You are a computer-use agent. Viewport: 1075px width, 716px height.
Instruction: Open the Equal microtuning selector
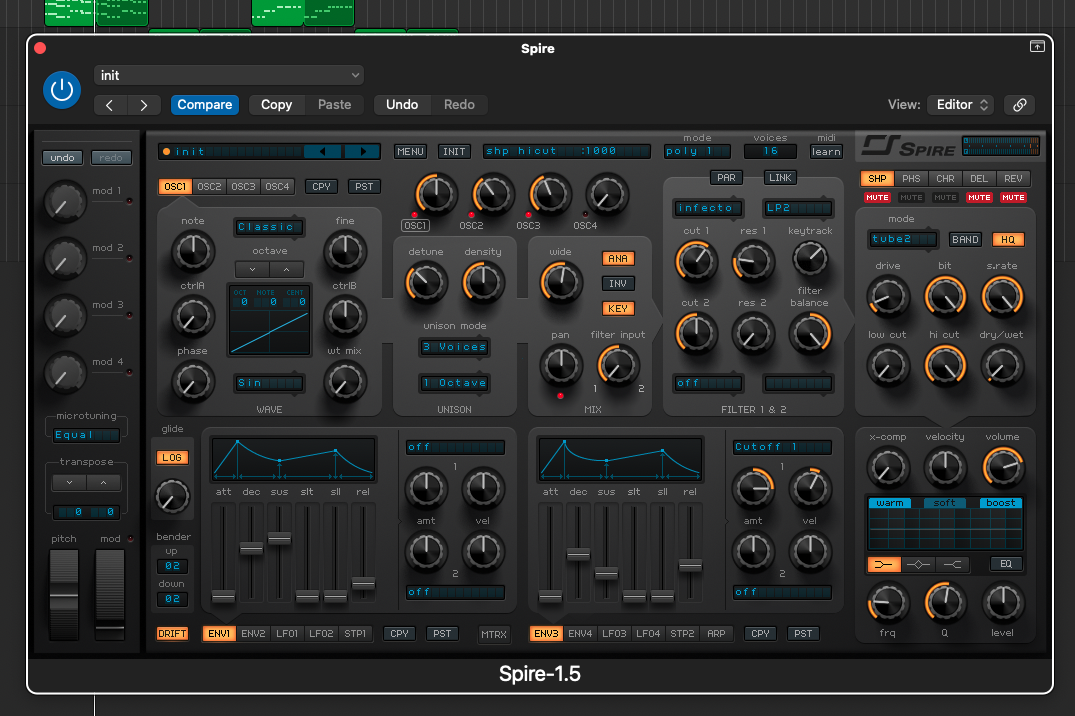[86, 435]
